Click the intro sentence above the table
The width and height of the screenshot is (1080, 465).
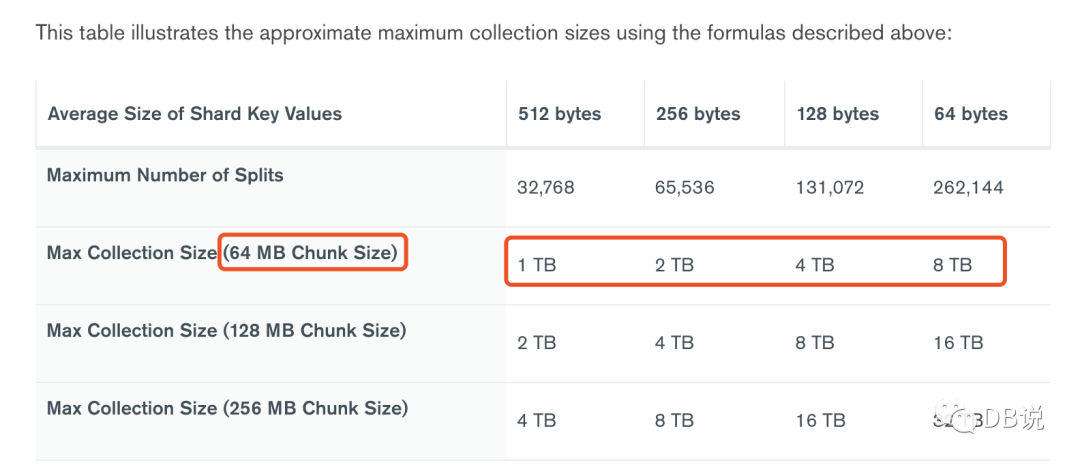494,33
